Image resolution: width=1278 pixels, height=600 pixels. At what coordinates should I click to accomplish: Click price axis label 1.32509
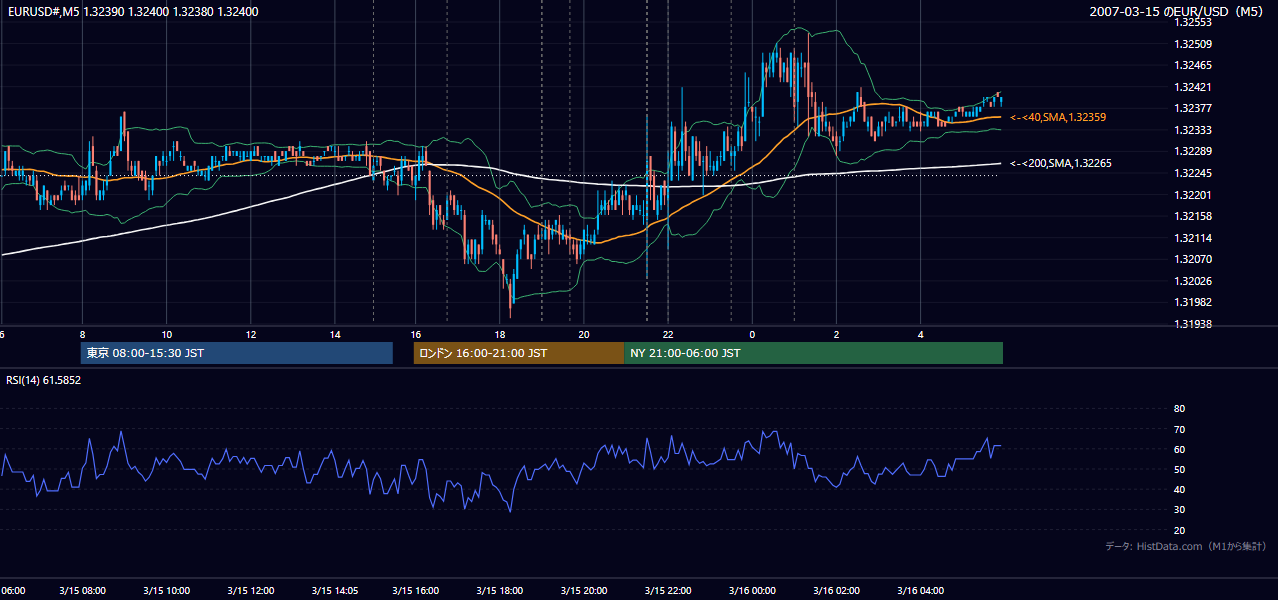(1193, 44)
